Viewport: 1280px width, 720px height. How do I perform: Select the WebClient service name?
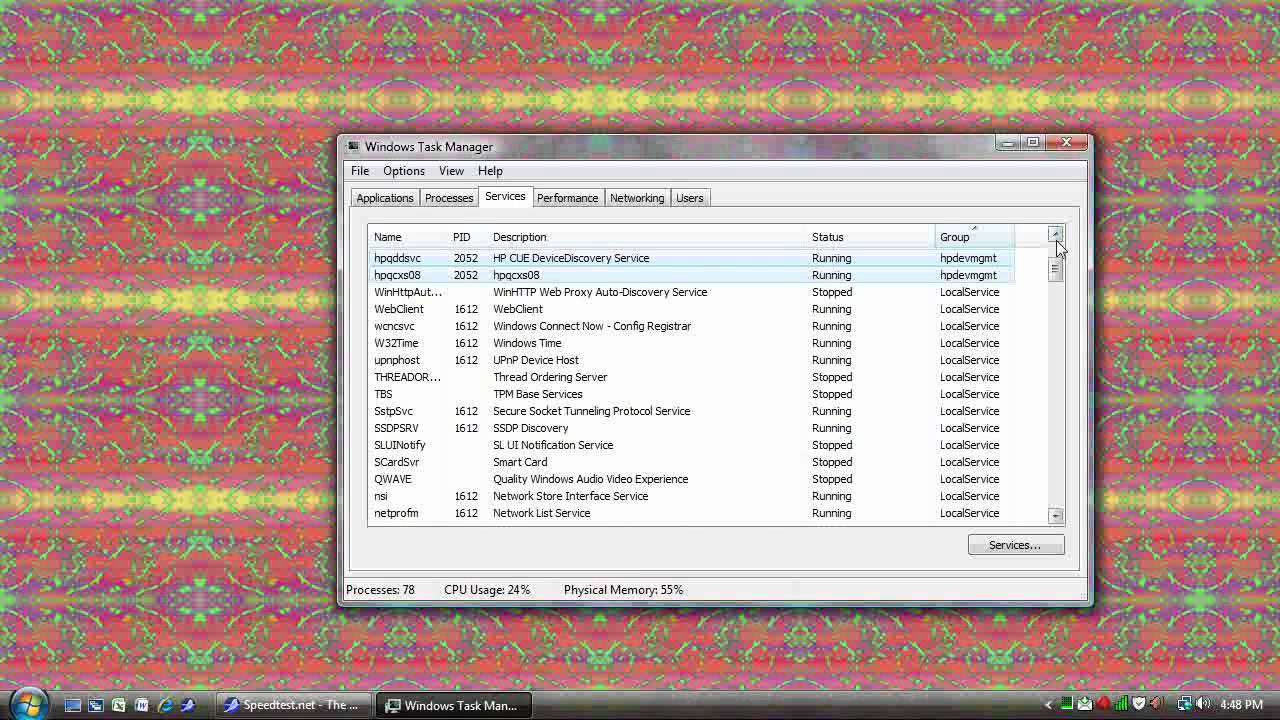point(399,309)
